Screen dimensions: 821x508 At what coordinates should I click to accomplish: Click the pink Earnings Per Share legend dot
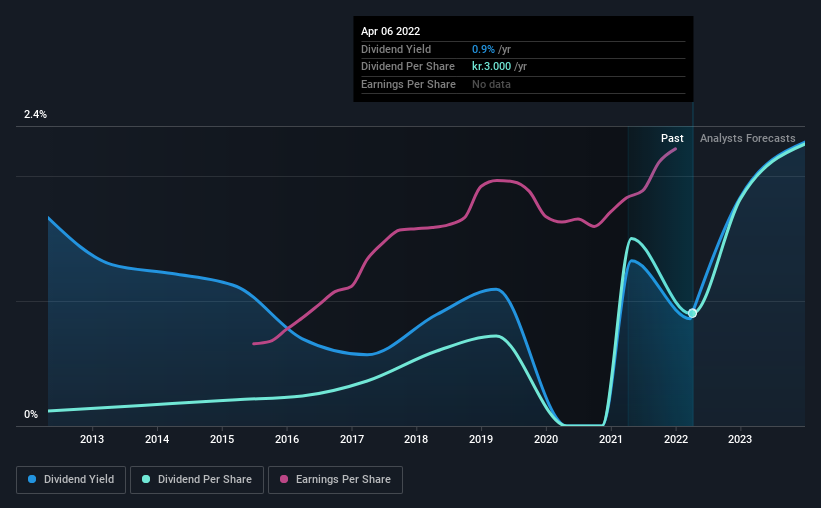(284, 479)
